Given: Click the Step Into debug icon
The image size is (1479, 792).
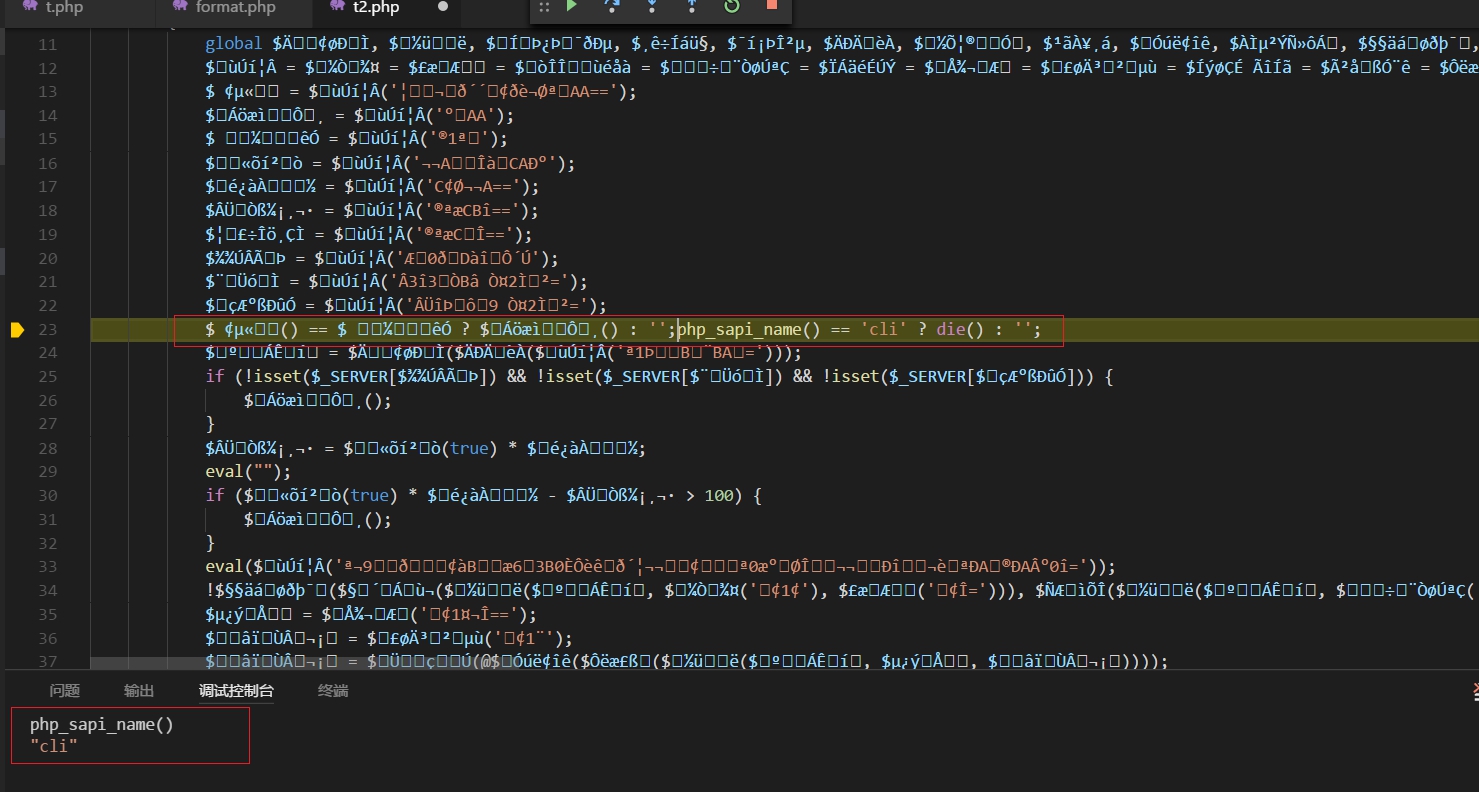Looking at the screenshot, I should 652,6.
